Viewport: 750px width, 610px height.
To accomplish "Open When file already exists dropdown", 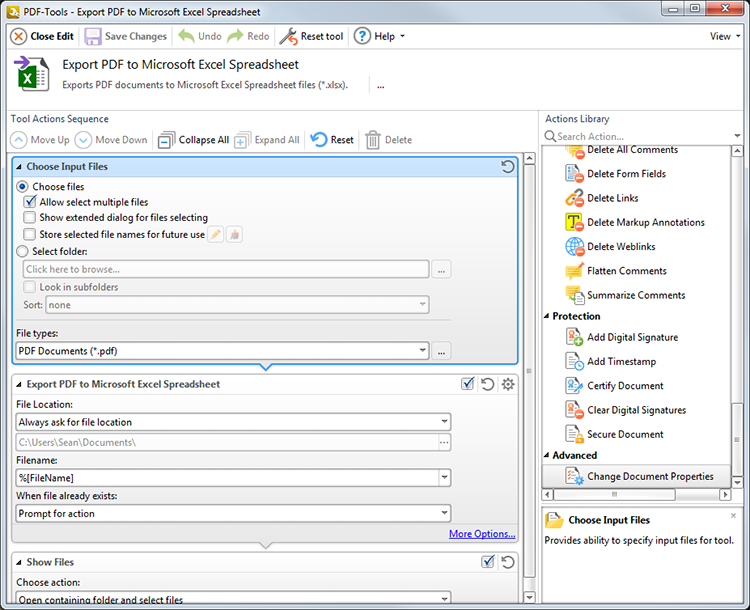I will click(233, 513).
